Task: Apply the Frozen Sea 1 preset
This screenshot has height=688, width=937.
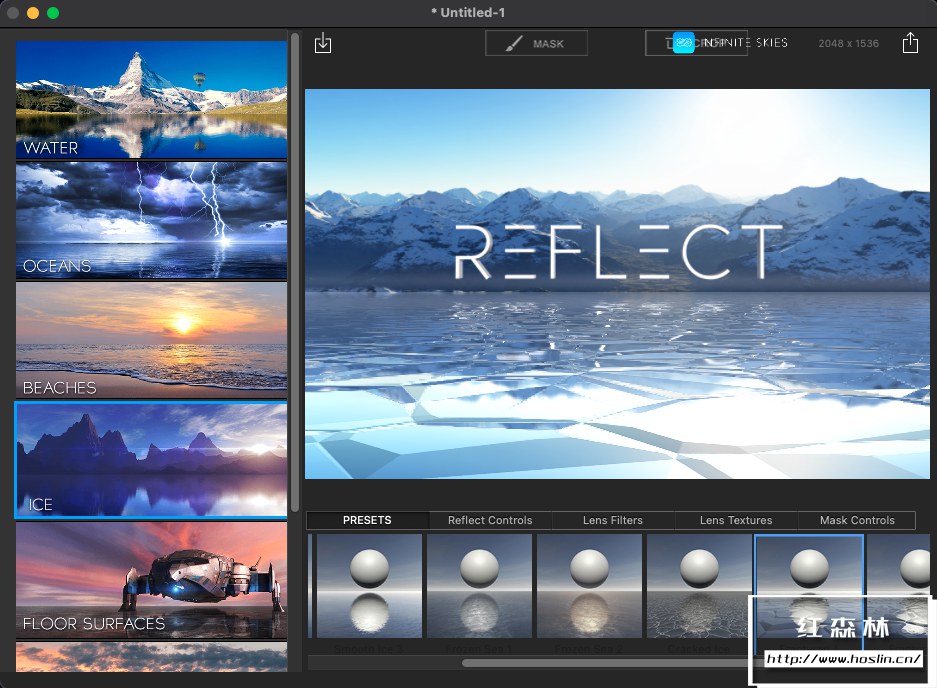Action: point(479,586)
